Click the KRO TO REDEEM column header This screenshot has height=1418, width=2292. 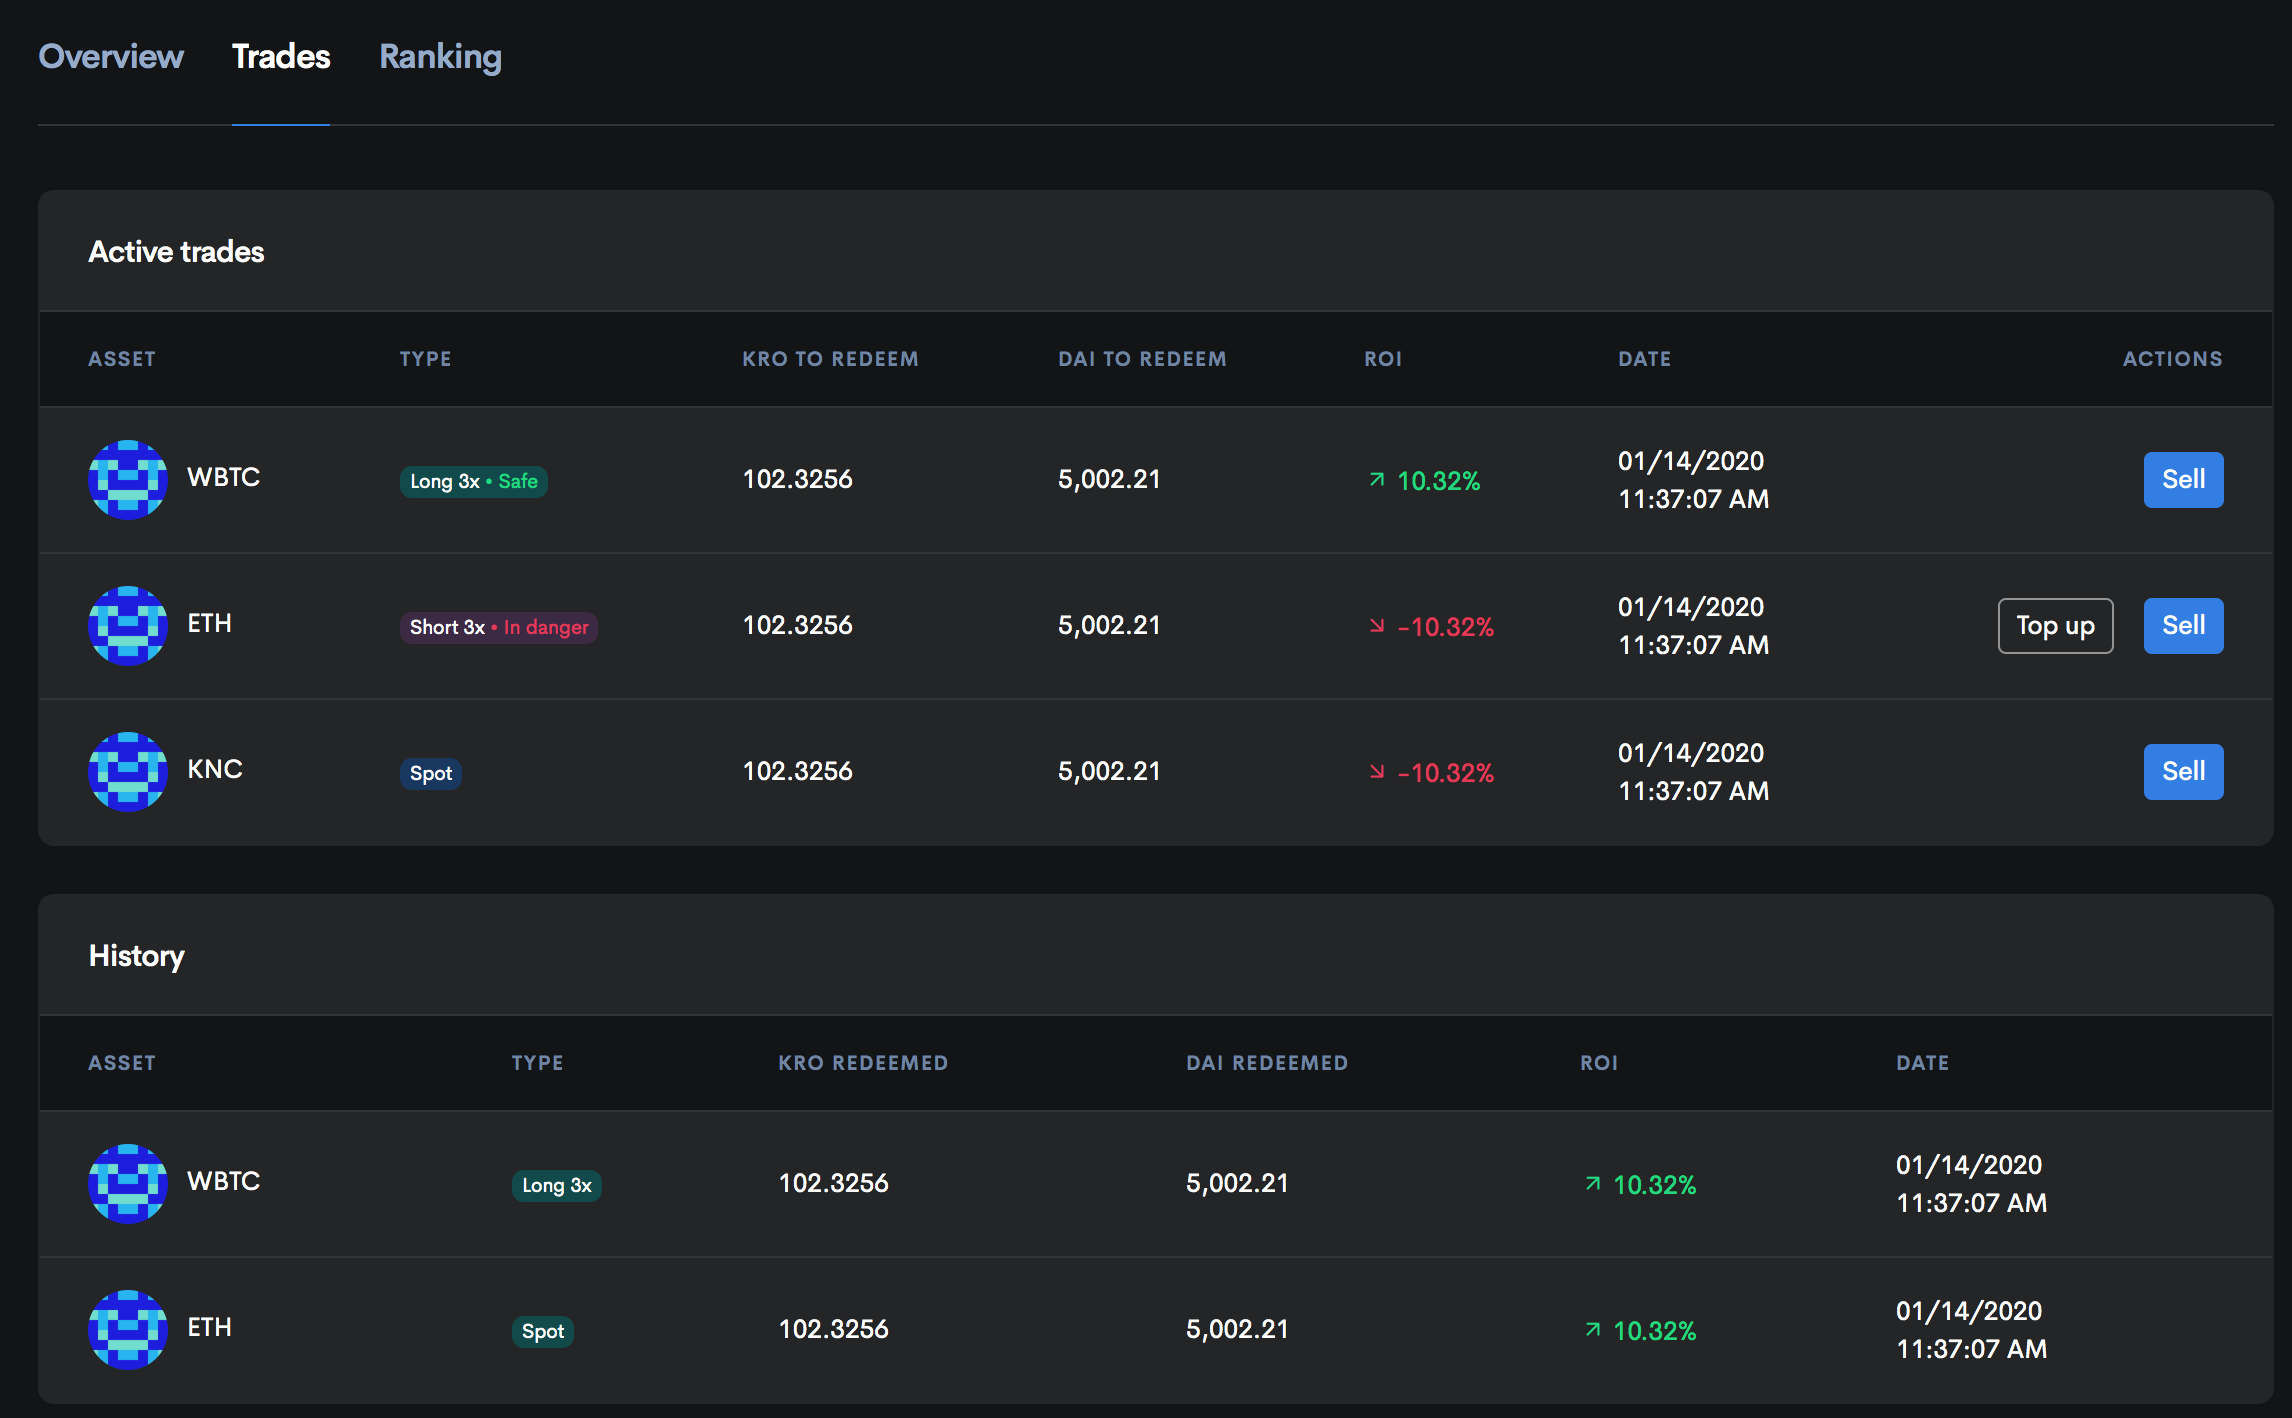(830, 359)
